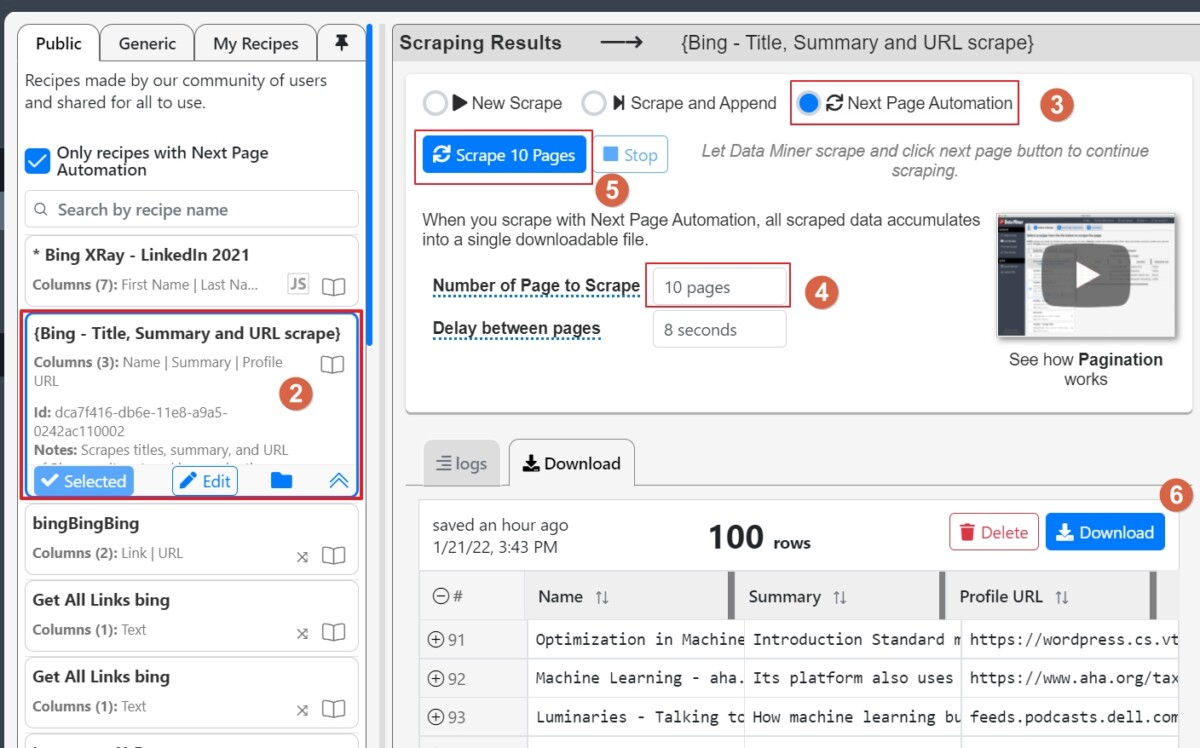1200x748 pixels.
Task: Click the Selected button on the Bing recipe
Action: point(84,481)
